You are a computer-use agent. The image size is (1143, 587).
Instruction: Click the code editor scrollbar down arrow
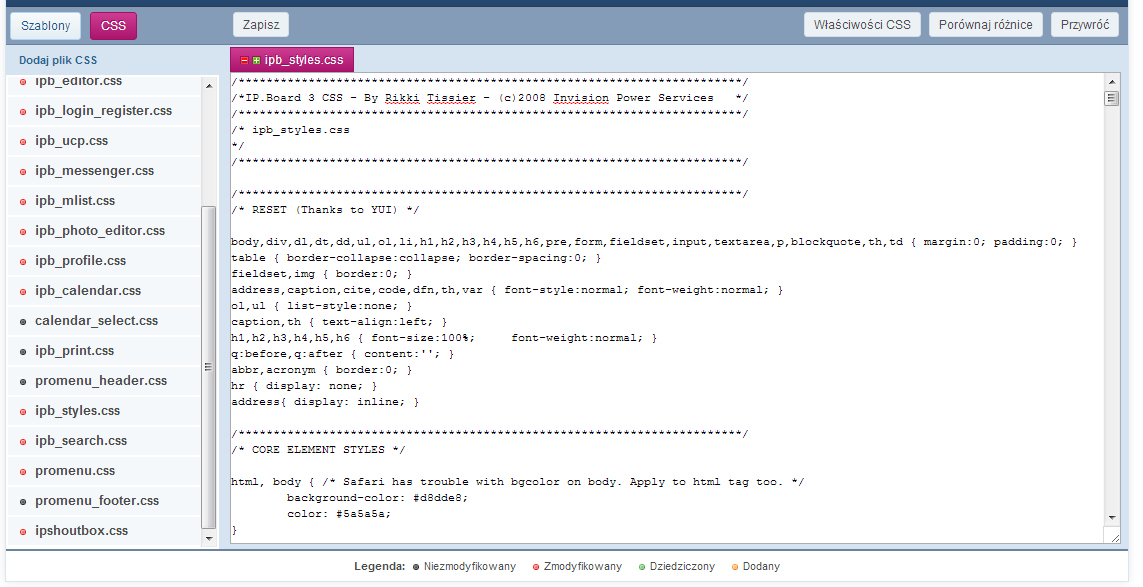point(1112,517)
